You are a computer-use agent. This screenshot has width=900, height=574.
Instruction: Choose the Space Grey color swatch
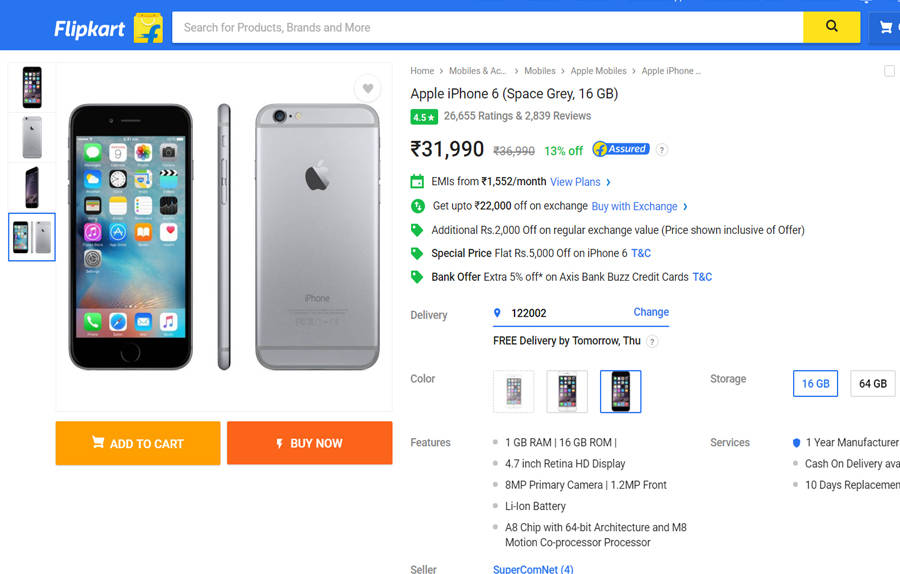pos(620,391)
